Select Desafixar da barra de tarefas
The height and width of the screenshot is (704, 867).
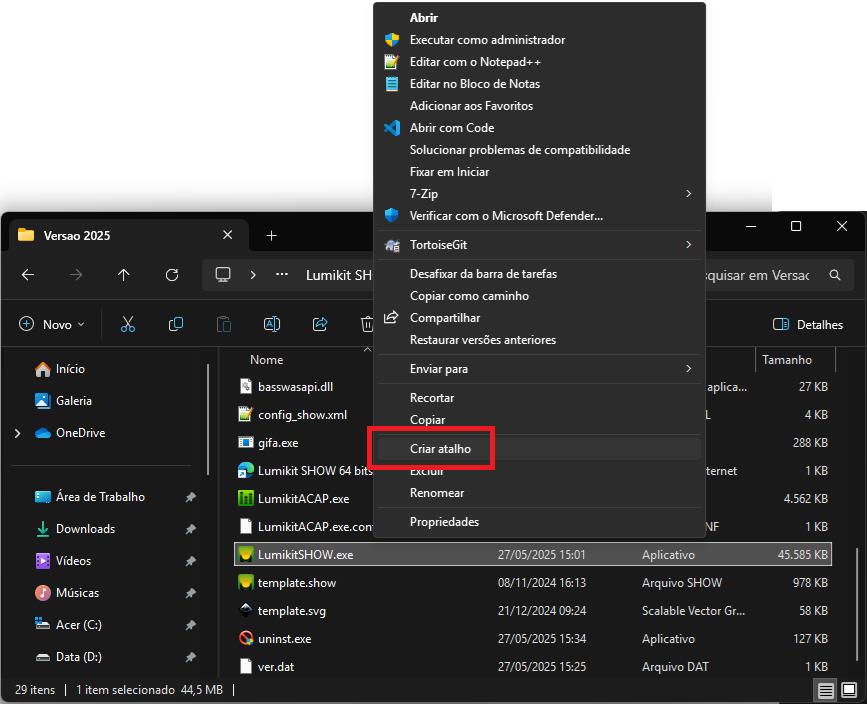pos(539,274)
